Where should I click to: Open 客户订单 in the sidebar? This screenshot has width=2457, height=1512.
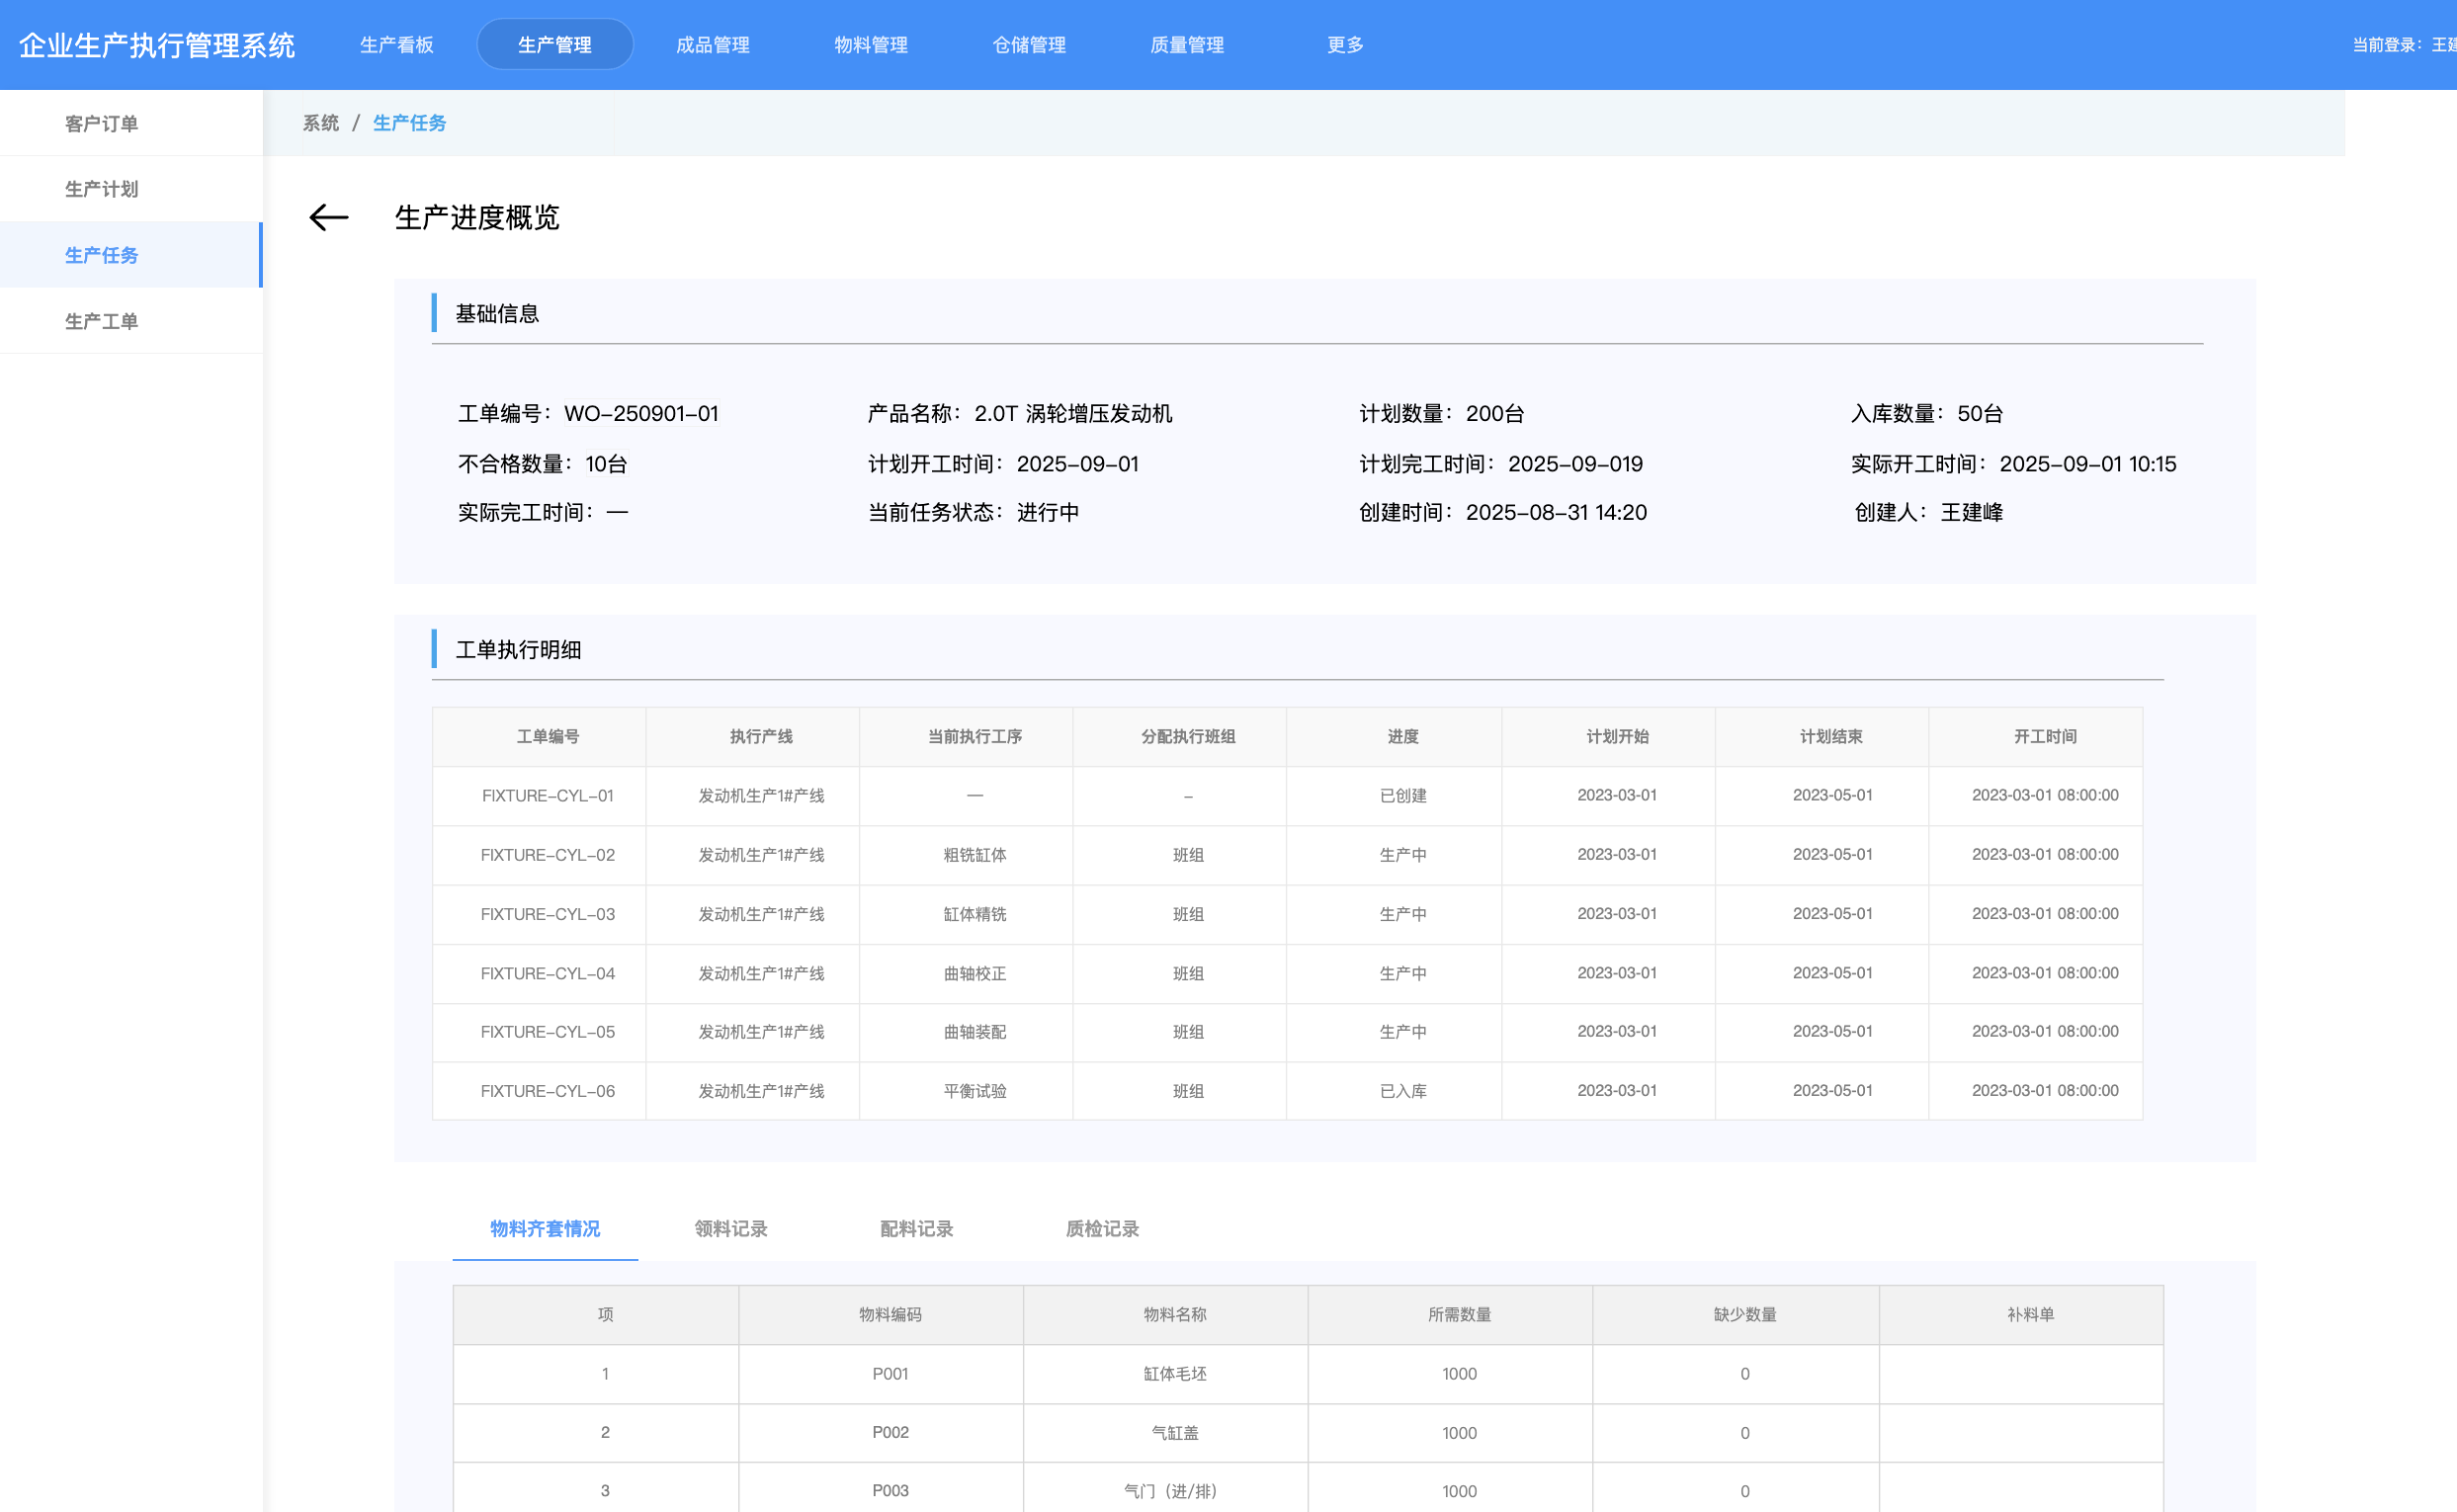(x=102, y=124)
